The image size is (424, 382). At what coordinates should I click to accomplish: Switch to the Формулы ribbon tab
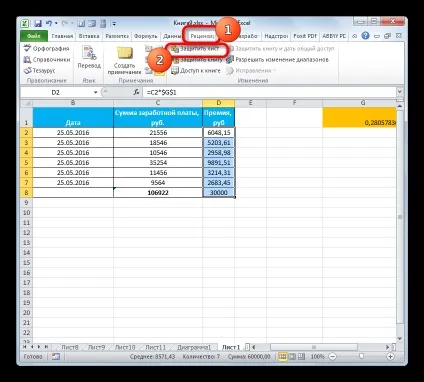146,36
